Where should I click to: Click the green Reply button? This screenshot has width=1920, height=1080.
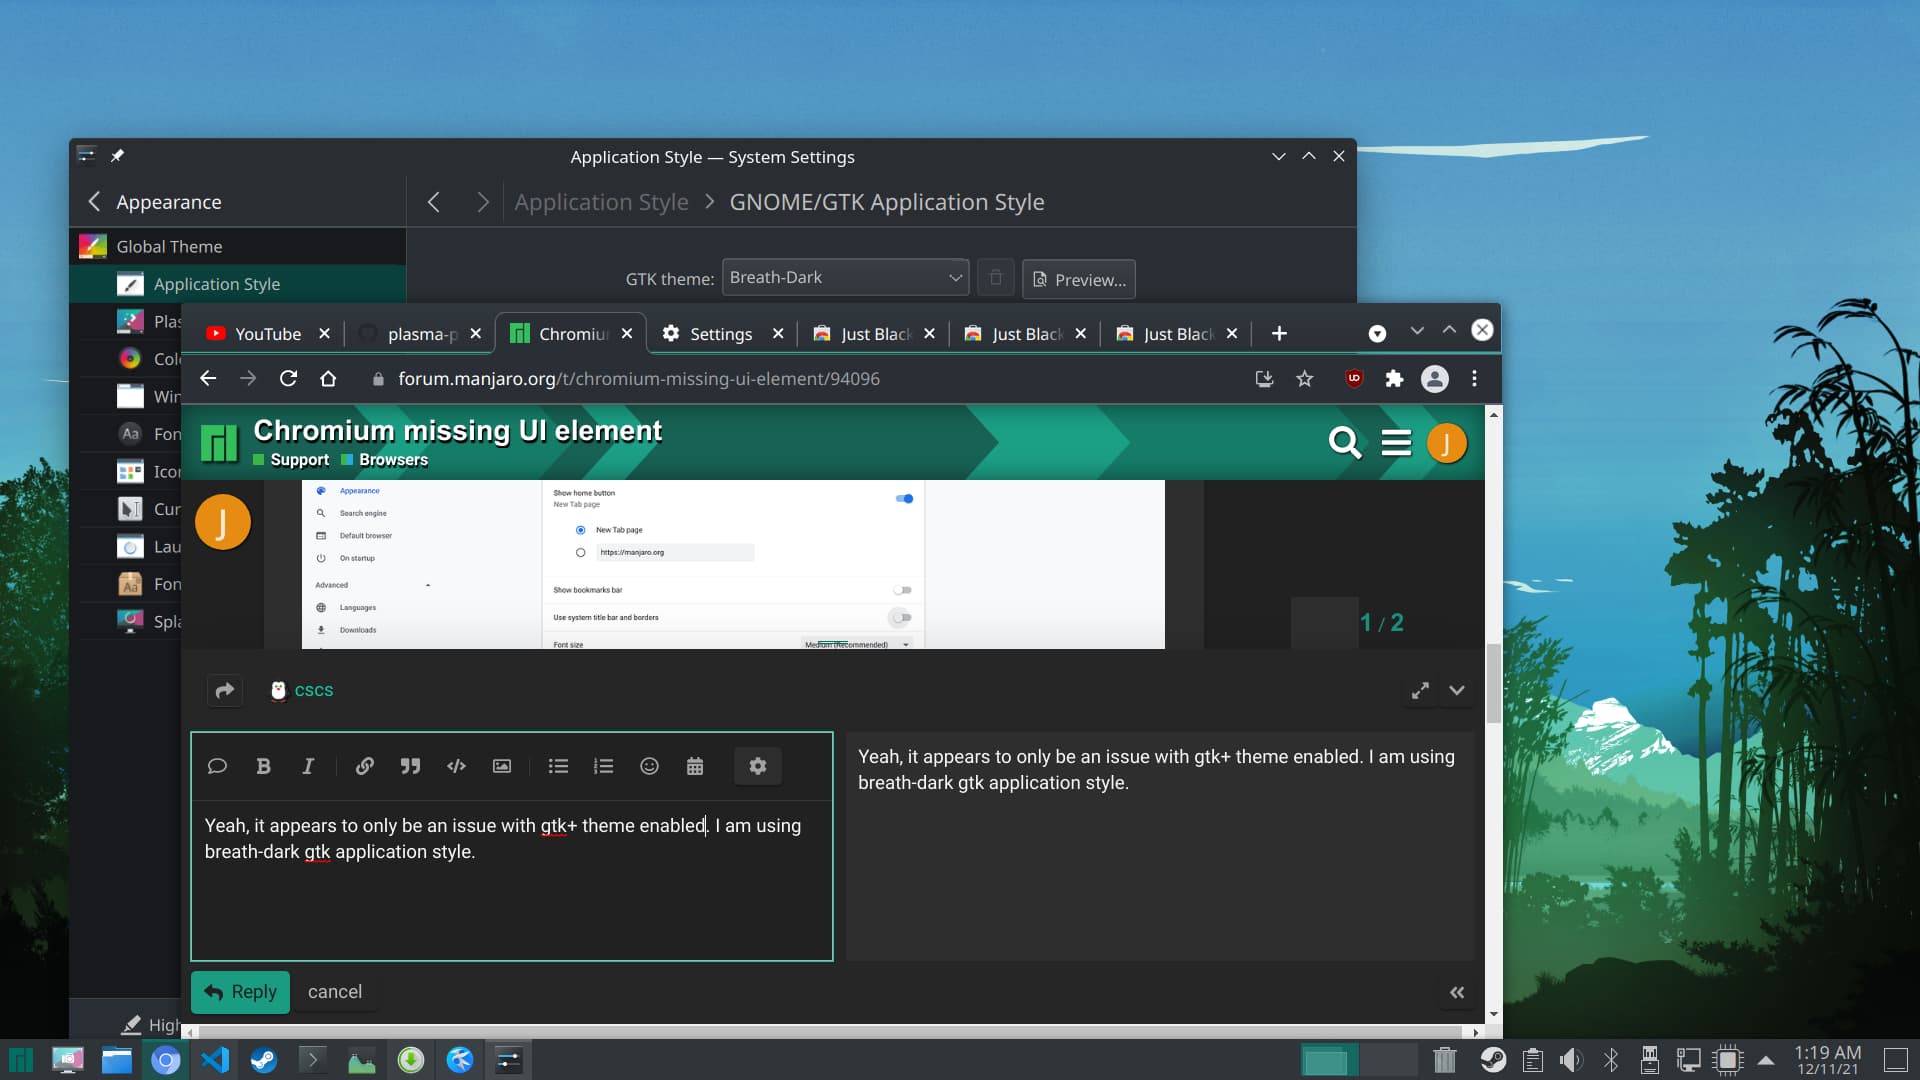point(240,992)
